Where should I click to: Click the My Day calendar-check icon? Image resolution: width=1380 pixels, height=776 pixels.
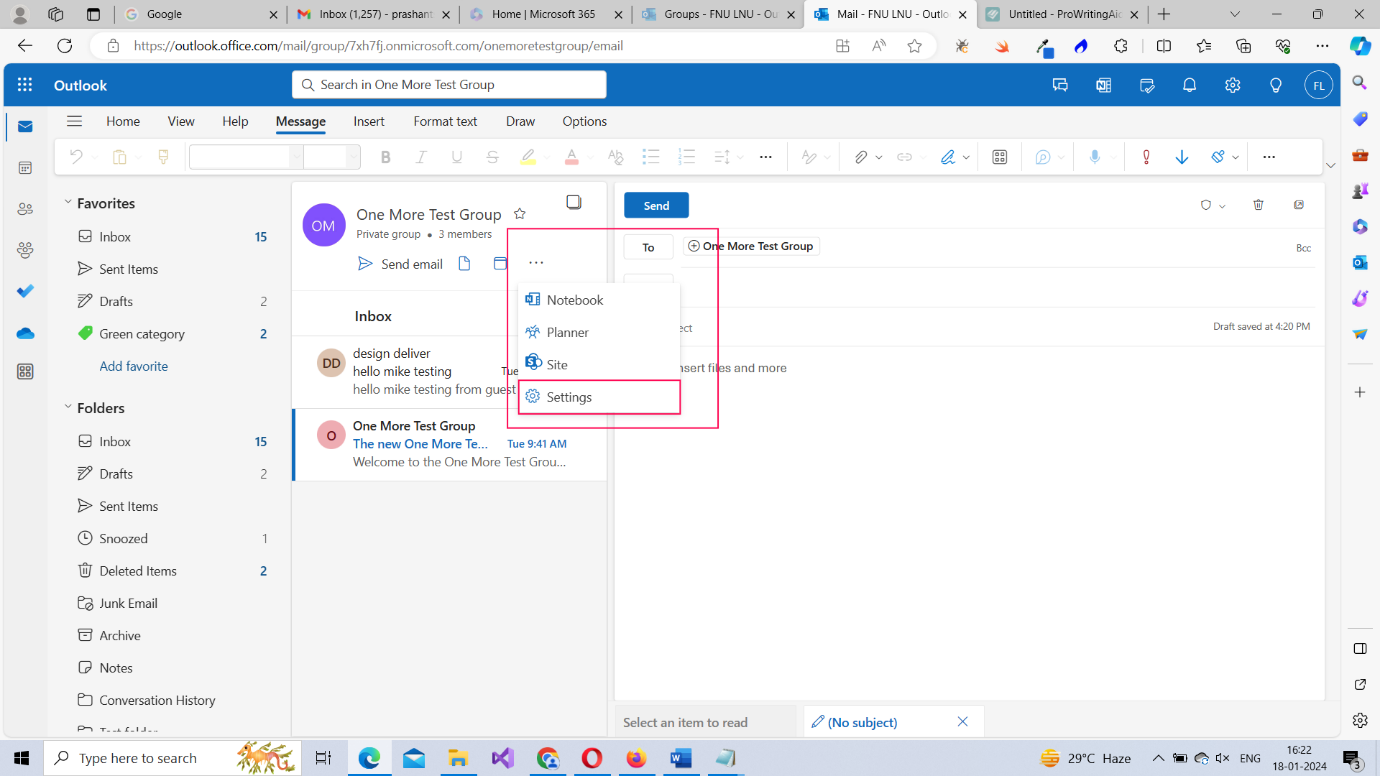[x=1147, y=85]
